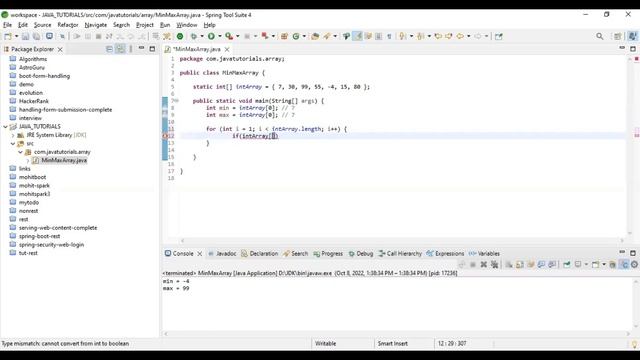Switch to the Javadoc tab
The height and width of the screenshot is (360, 640).
(x=222, y=253)
